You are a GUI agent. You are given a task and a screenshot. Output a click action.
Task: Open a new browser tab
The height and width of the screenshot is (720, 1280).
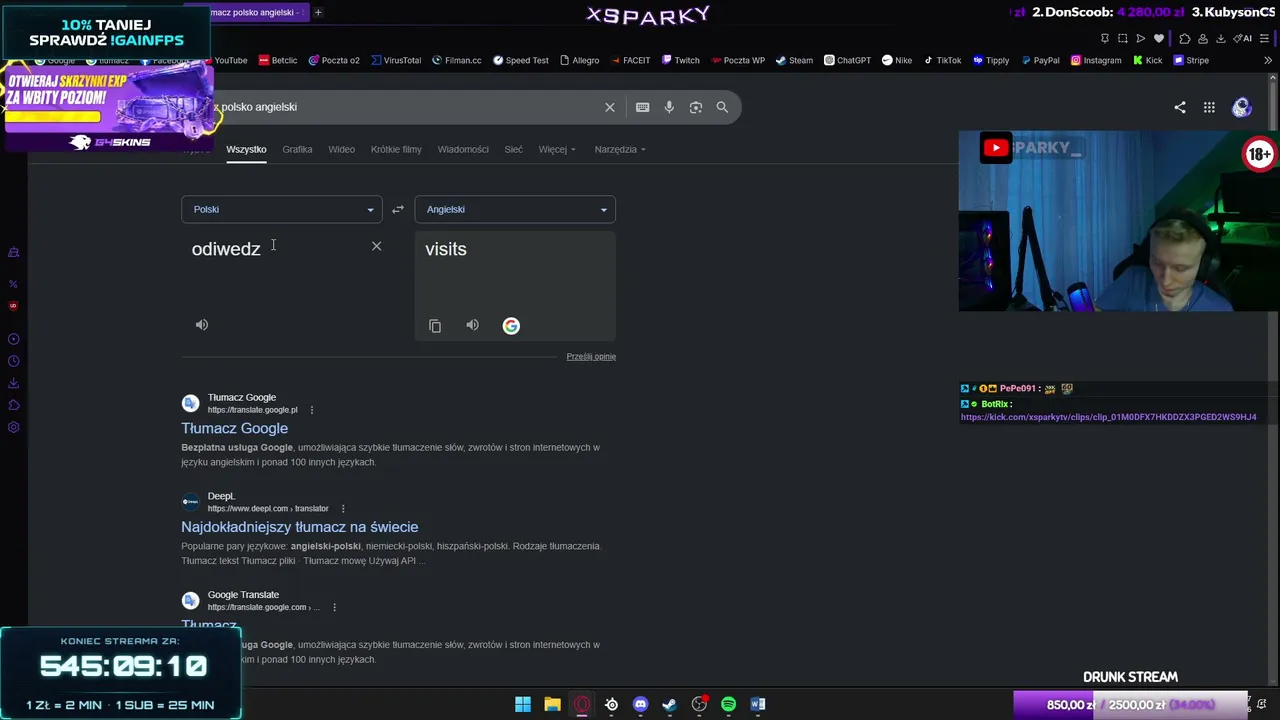click(x=318, y=12)
